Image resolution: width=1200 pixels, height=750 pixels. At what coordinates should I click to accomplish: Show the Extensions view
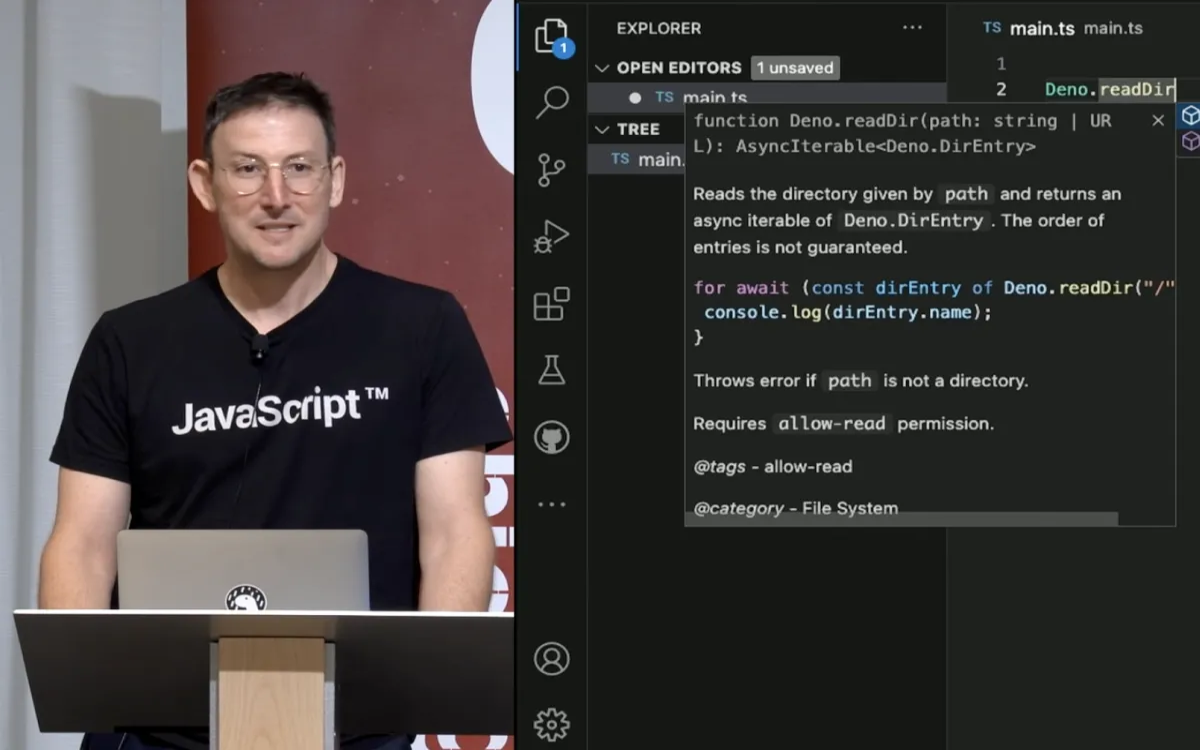coord(551,304)
